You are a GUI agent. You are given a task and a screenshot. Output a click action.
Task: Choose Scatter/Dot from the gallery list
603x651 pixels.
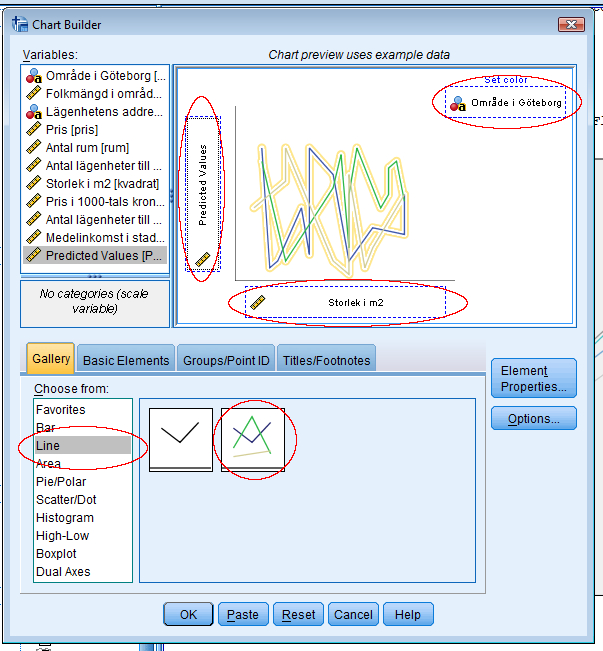coord(65,500)
